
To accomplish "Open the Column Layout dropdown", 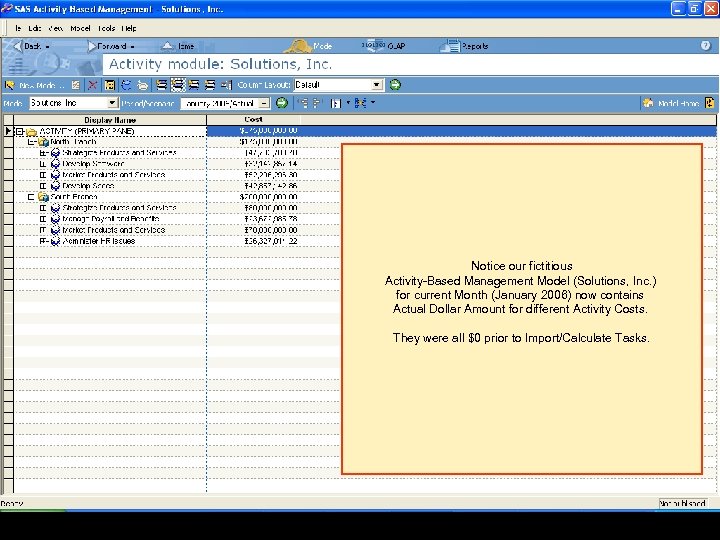I will tap(377, 85).
